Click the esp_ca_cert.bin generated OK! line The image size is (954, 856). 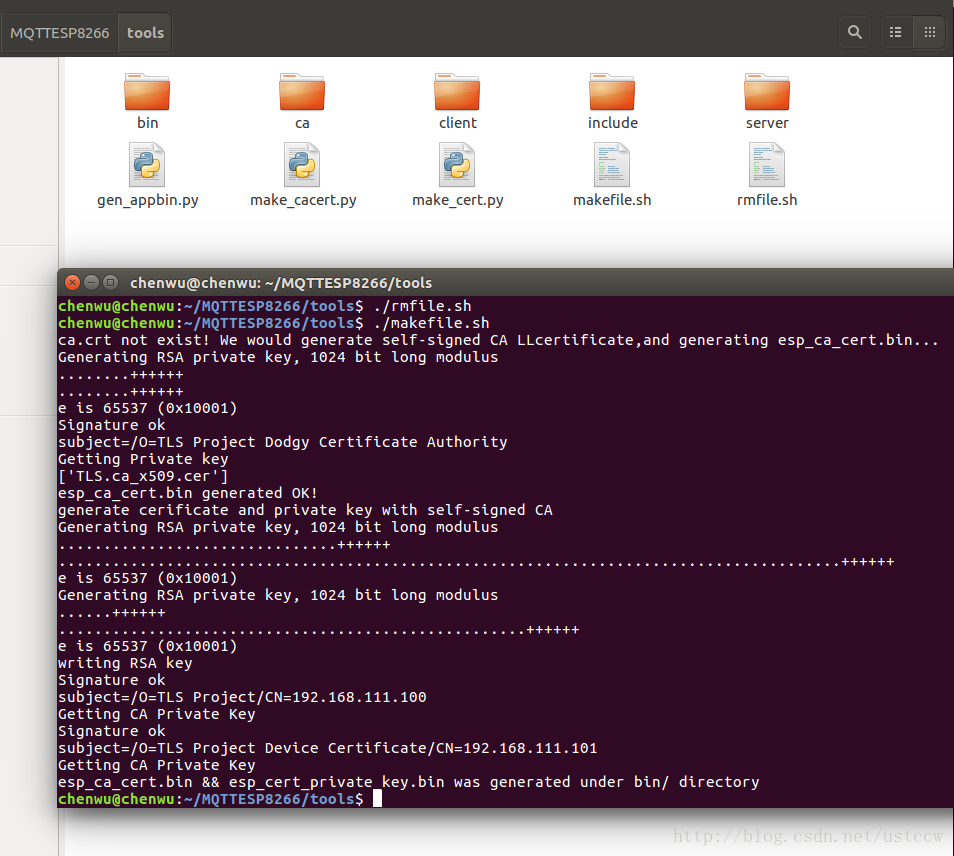(188, 493)
